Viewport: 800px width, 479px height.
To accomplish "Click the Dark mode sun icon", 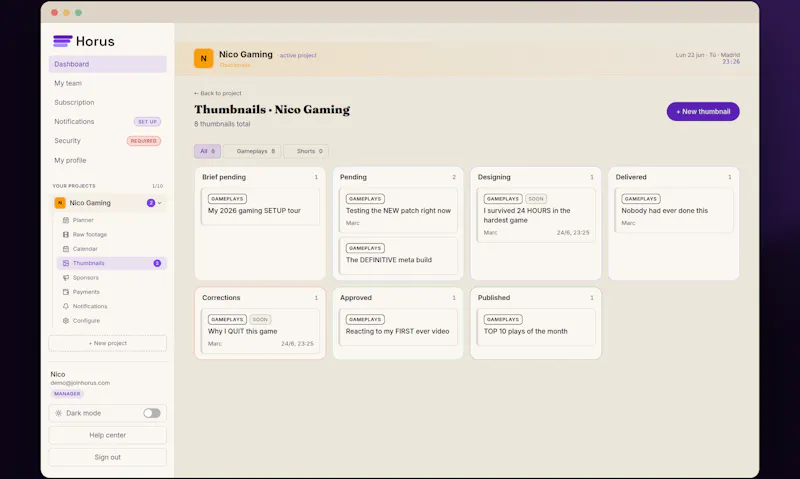I will (58, 413).
